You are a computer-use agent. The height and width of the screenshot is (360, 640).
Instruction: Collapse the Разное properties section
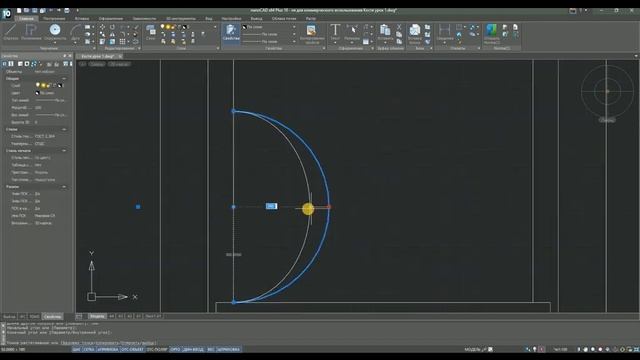point(64,187)
